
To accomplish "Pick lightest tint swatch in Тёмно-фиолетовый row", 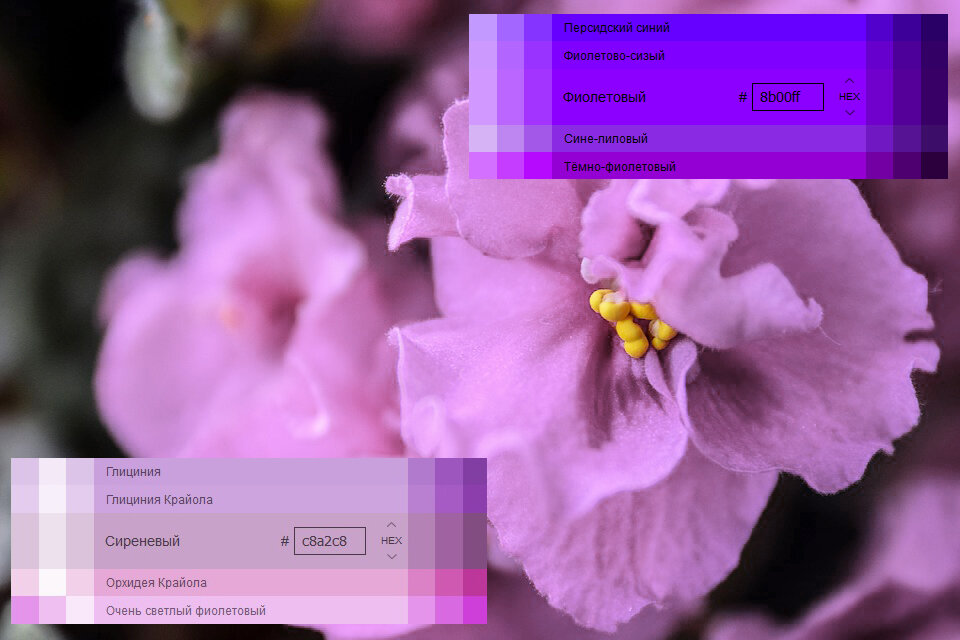I will coord(483,167).
